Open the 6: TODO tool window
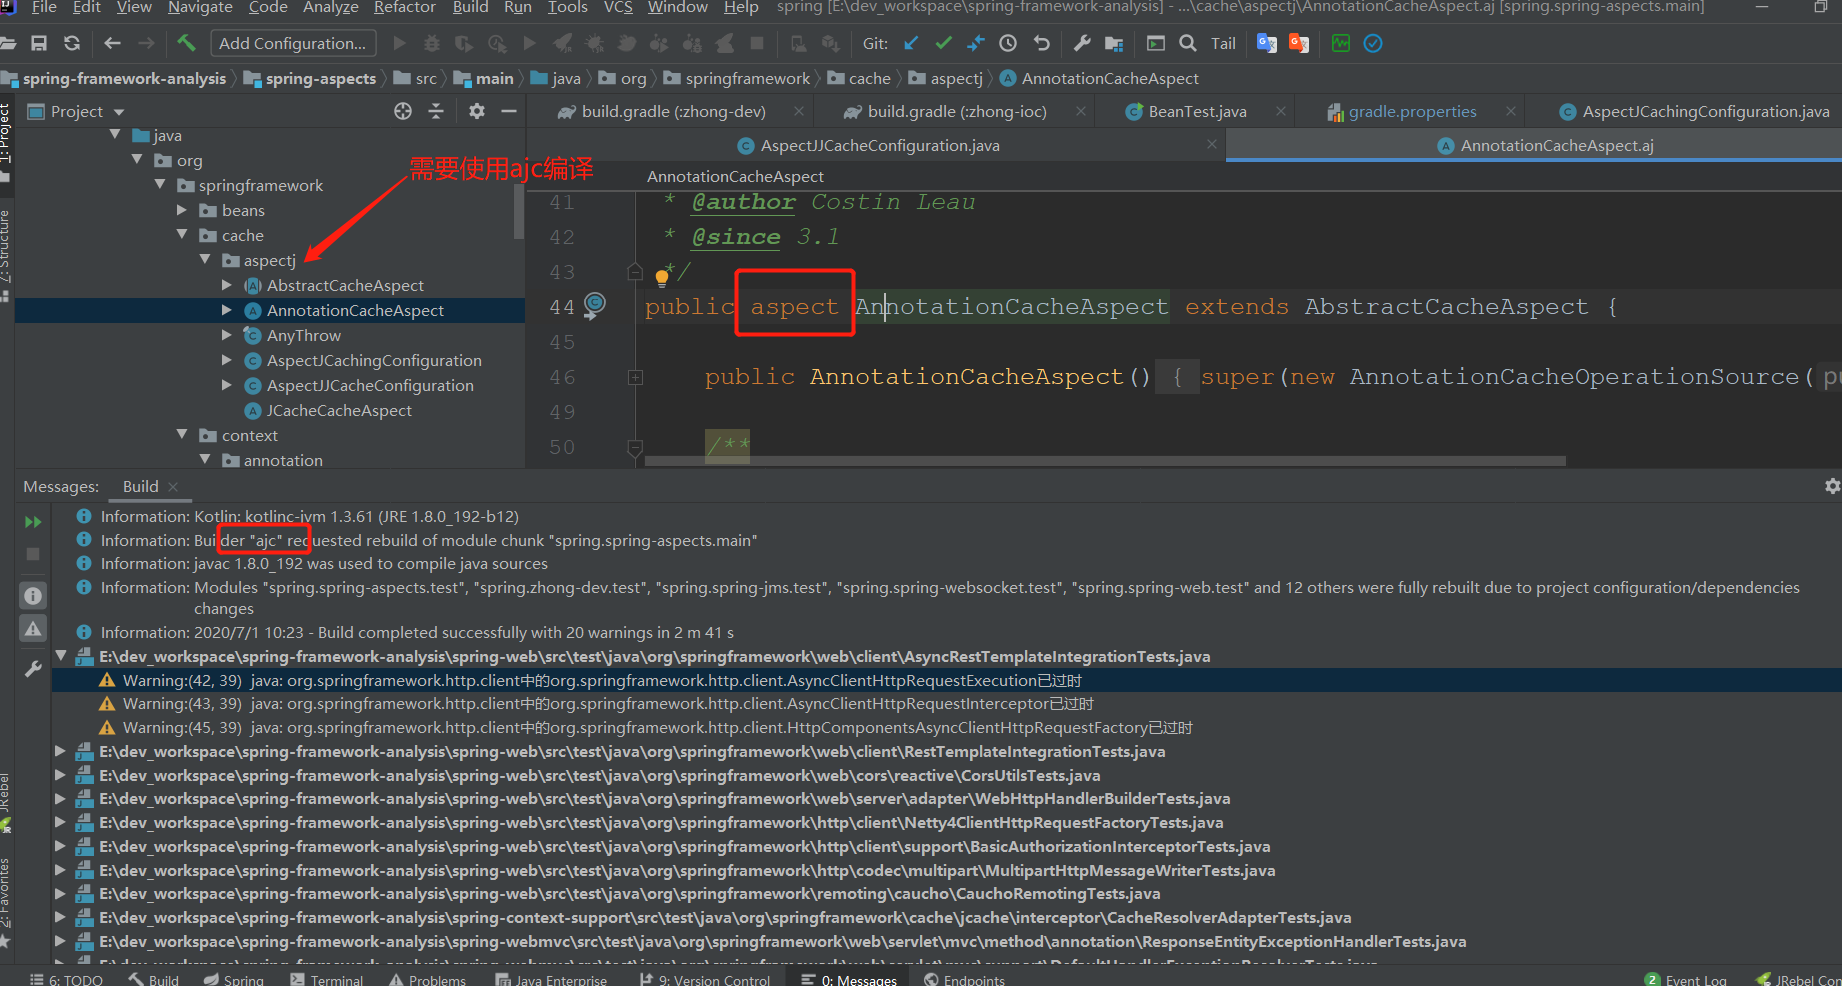The width and height of the screenshot is (1842, 986). 66,978
